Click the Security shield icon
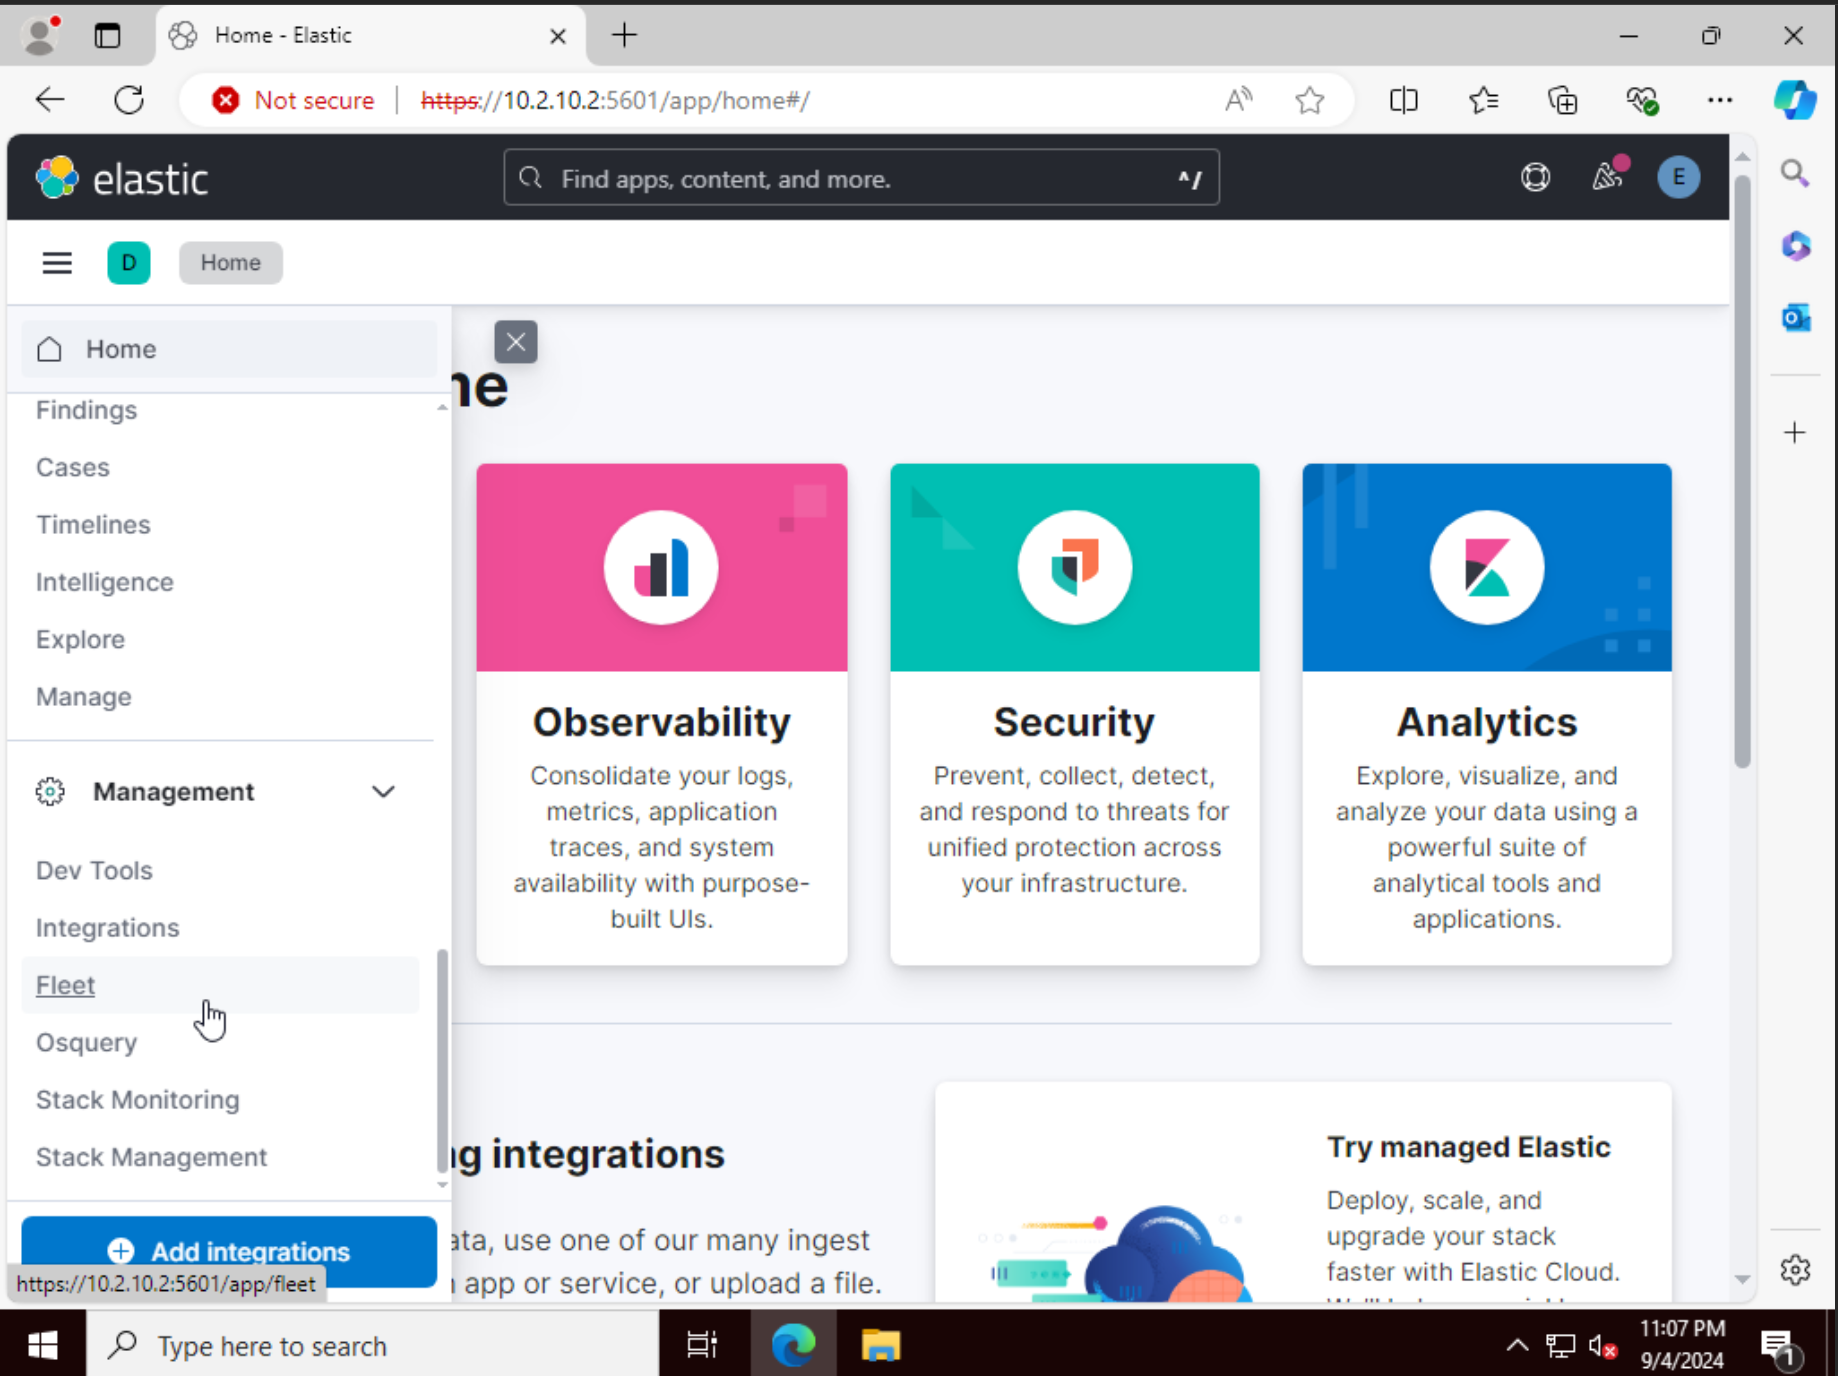1838x1376 pixels. point(1075,568)
